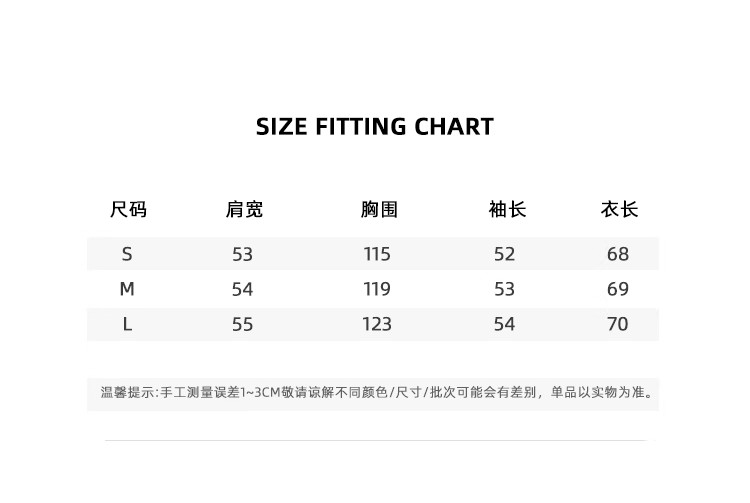Click the L size row label

127,324
